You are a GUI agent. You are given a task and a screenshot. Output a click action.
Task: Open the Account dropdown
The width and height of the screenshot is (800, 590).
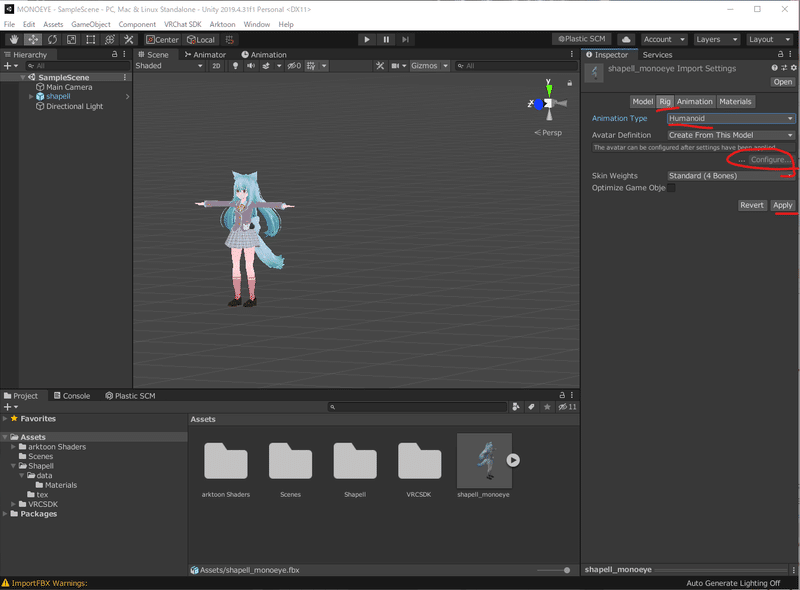point(664,39)
